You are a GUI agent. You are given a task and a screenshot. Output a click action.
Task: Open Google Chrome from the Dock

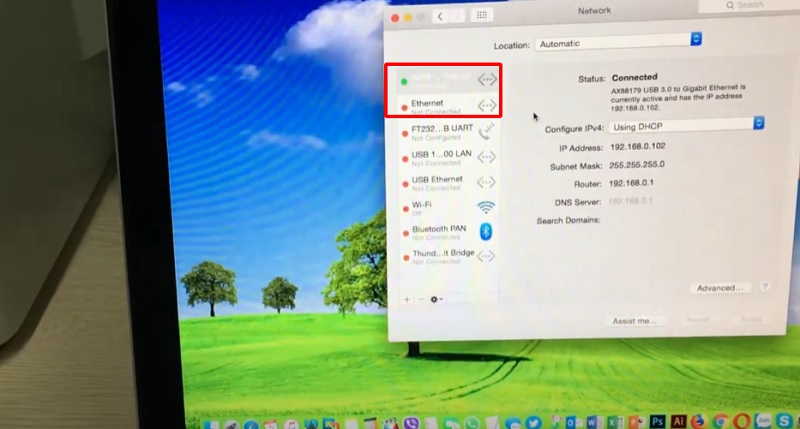719,421
